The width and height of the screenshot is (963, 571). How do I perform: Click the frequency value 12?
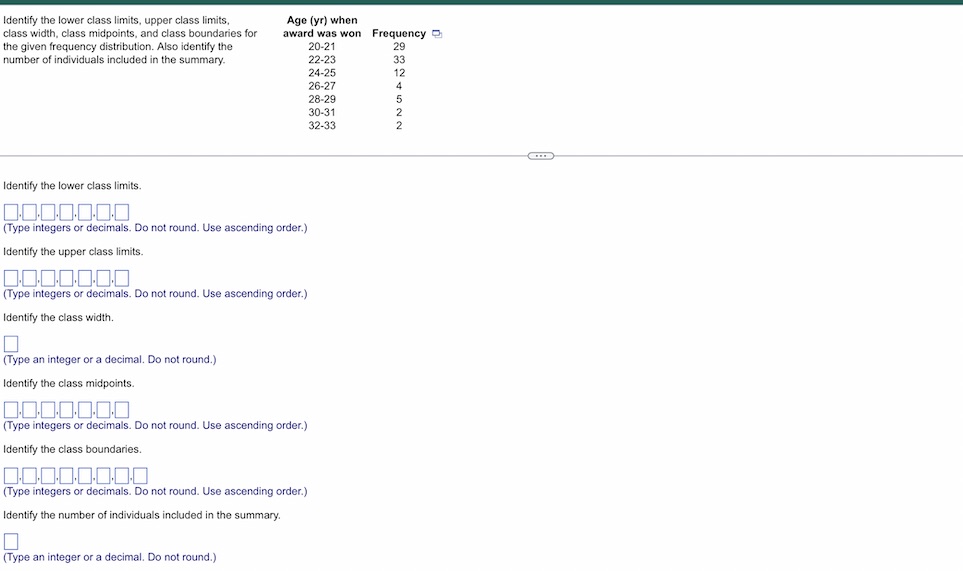(x=399, y=73)
